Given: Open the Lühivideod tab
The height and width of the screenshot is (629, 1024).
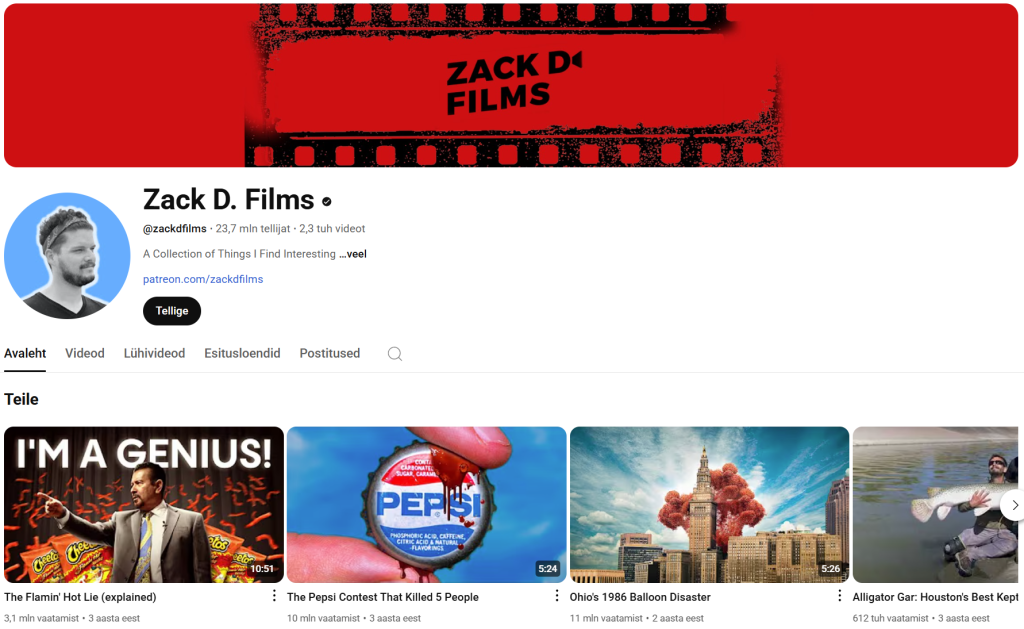Looking at the screenshot, I should click(154, 353).
